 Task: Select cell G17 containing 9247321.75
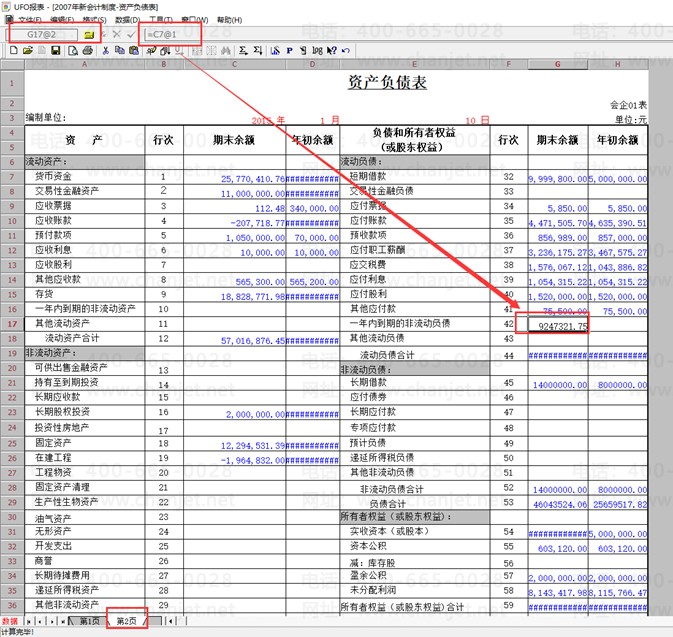558,325
